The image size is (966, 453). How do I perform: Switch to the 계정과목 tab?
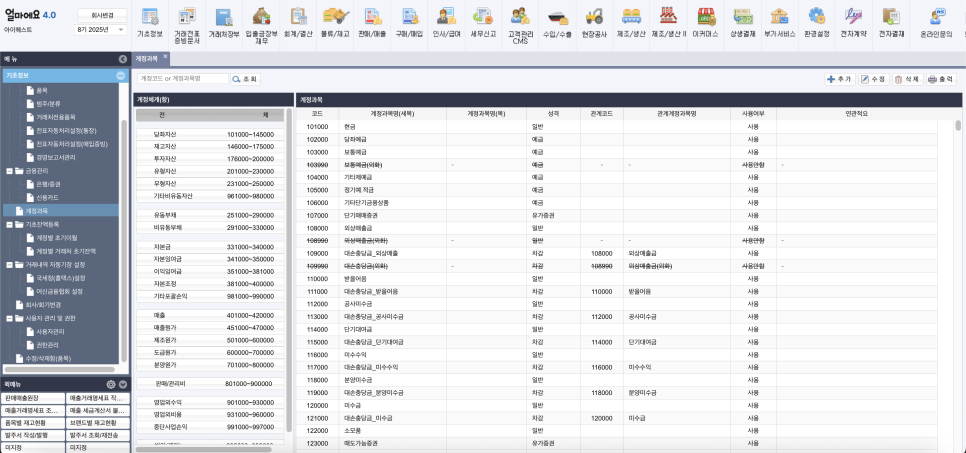[x=147, y=57]
